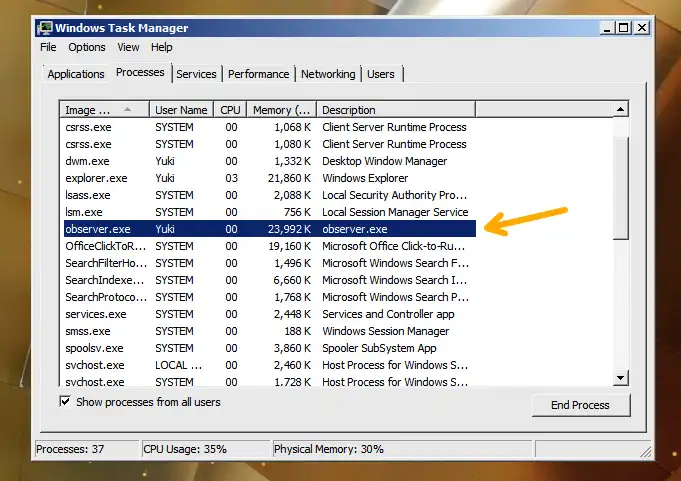The height and width of the screenshot is (481, 681).
Task: Click the Windows Explorer description
Action: [x=365, y=178]
